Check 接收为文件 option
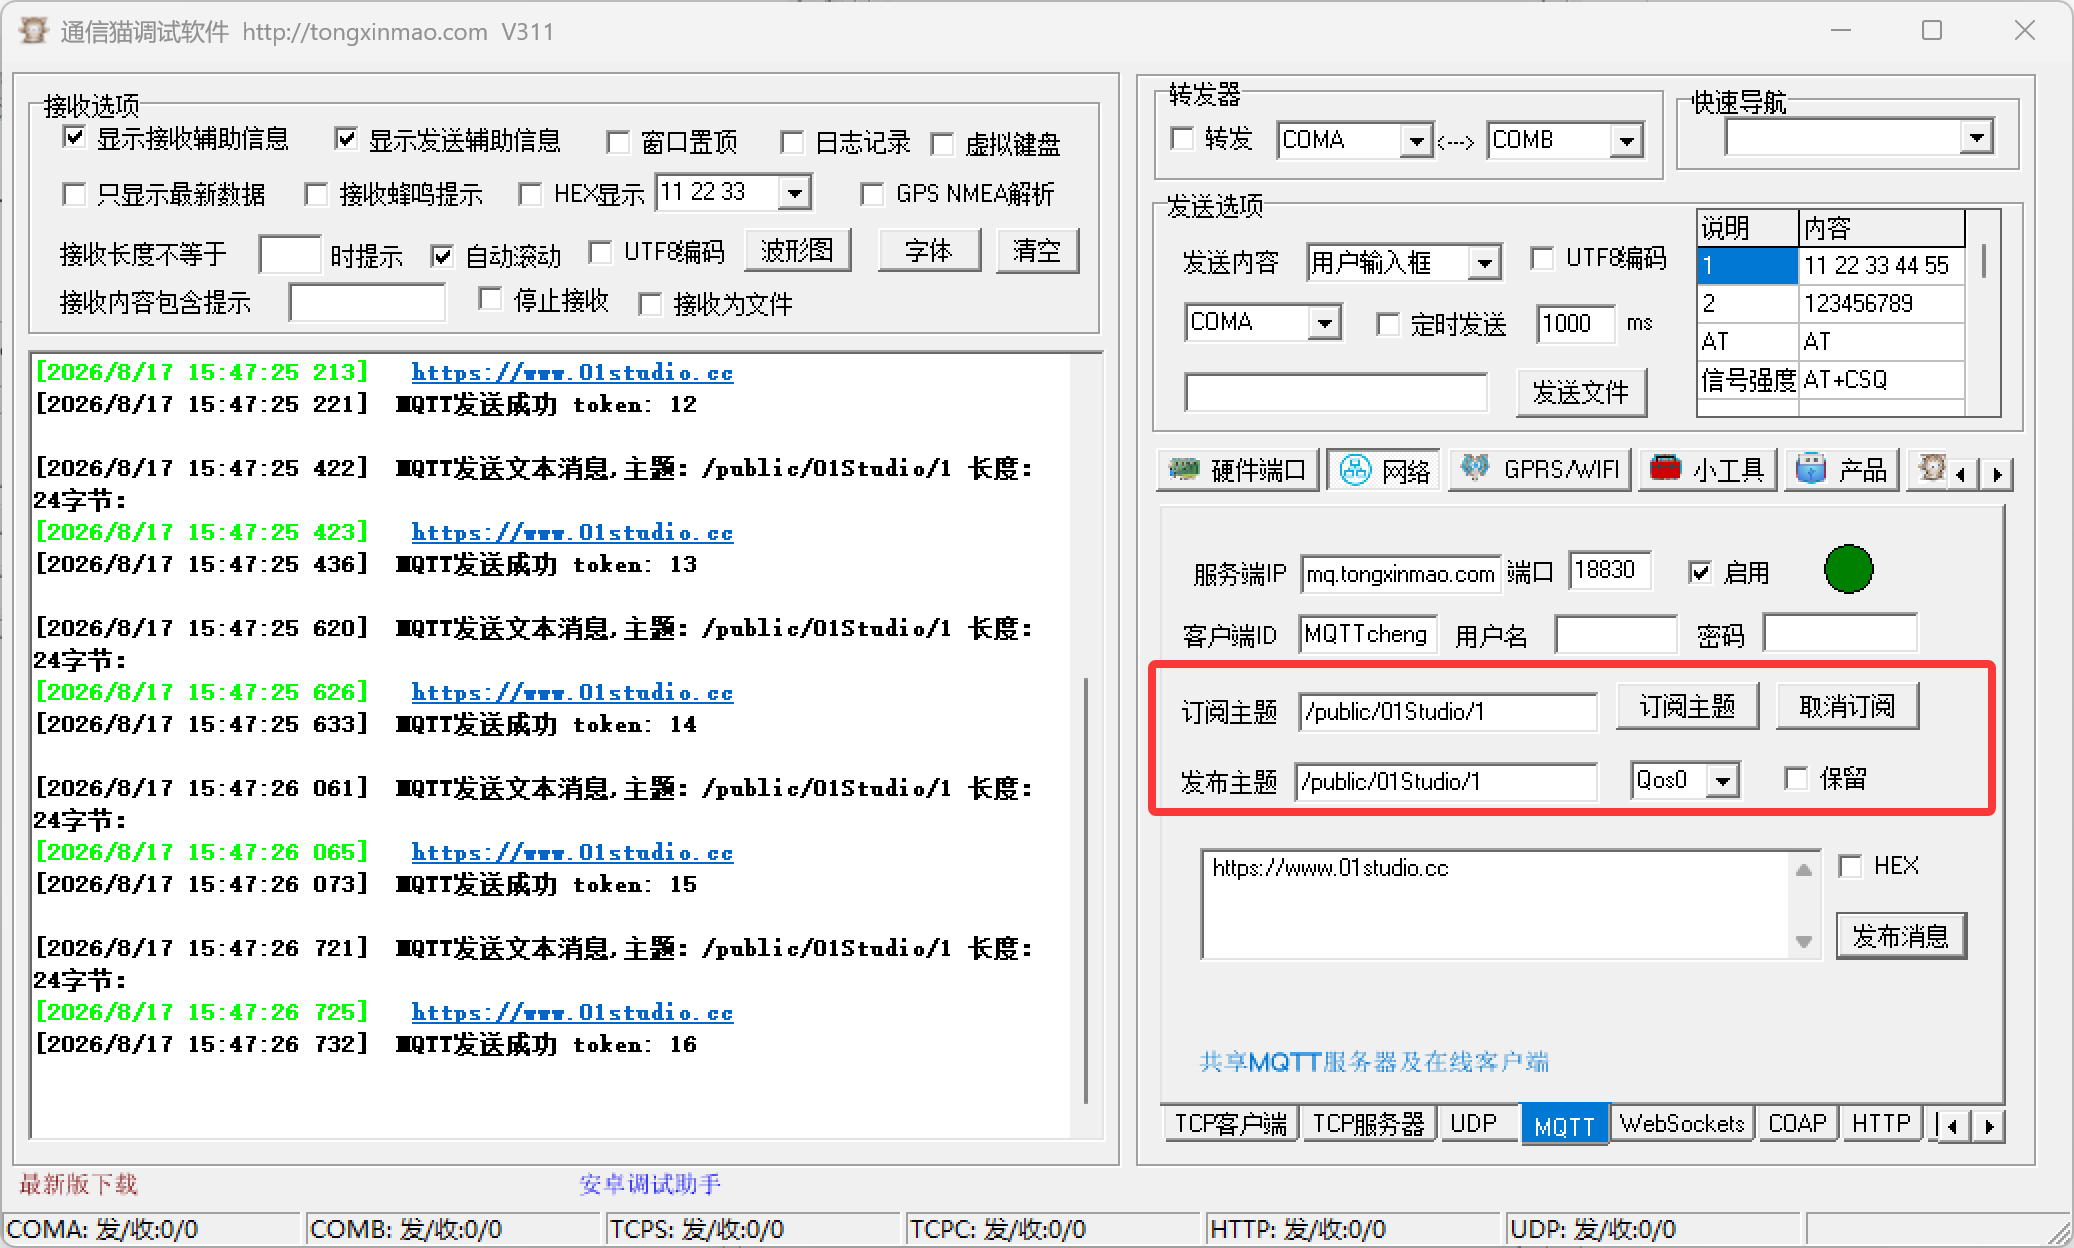 click(x=650, y=304)
